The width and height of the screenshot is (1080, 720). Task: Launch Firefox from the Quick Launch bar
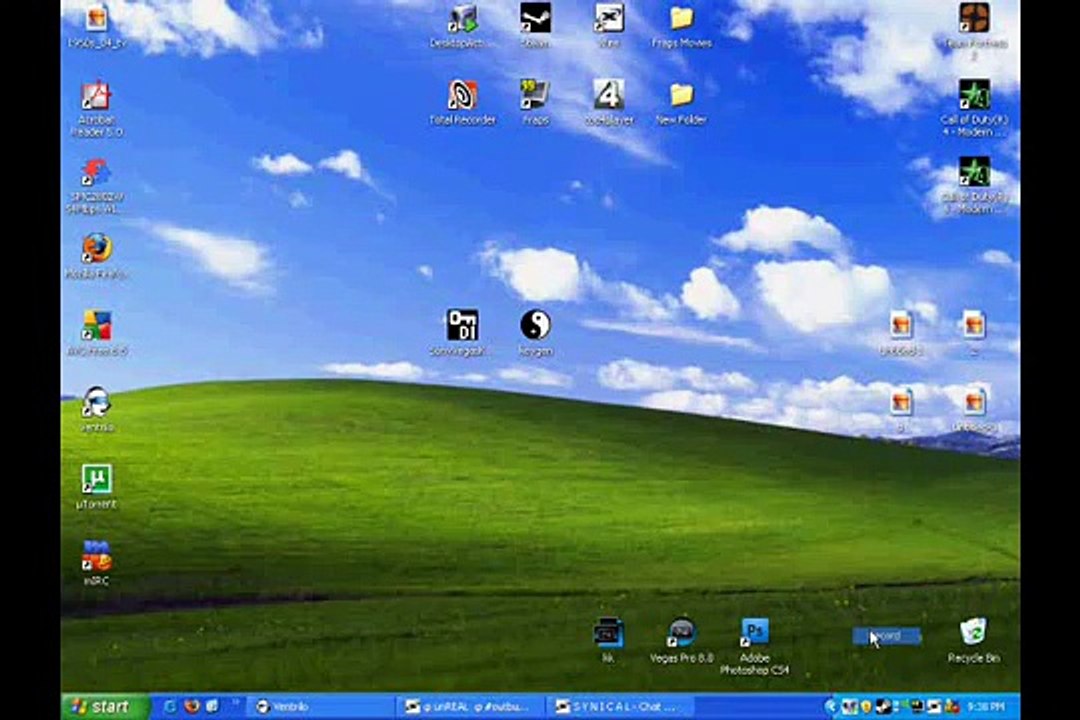point(192,706)
